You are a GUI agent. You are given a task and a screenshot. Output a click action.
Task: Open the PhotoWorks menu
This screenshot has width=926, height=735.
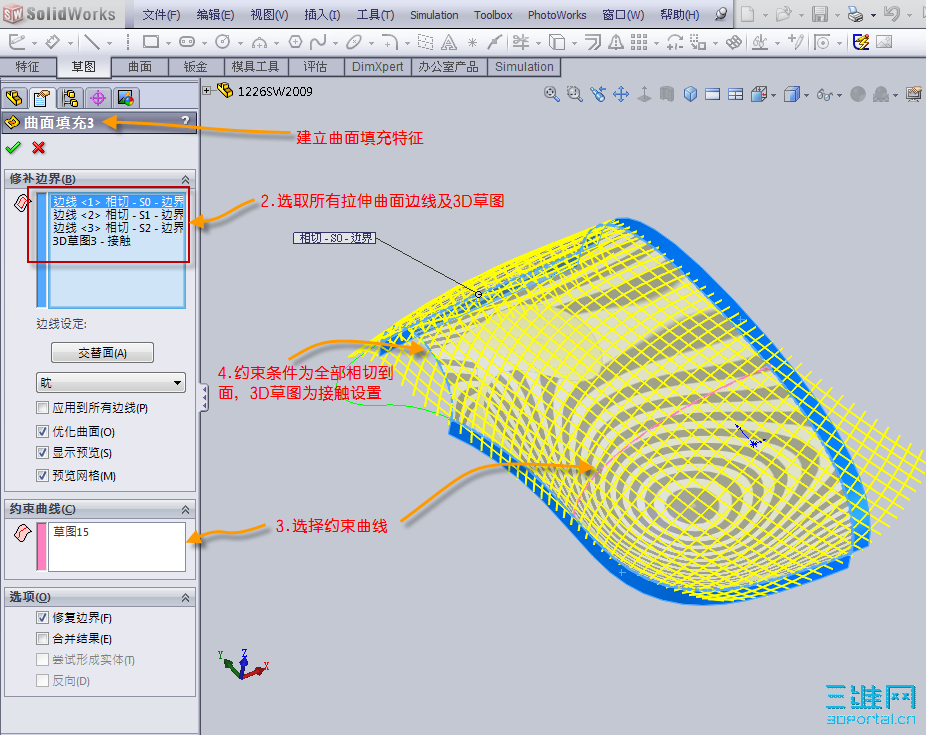[x=557, y=15]
